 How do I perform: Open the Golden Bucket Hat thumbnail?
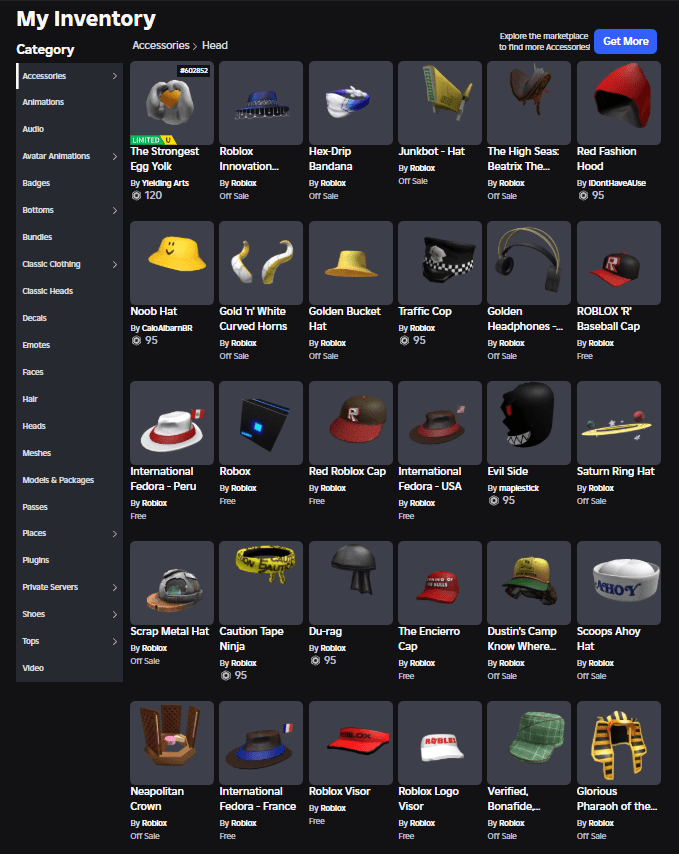(x=351, y=263)
